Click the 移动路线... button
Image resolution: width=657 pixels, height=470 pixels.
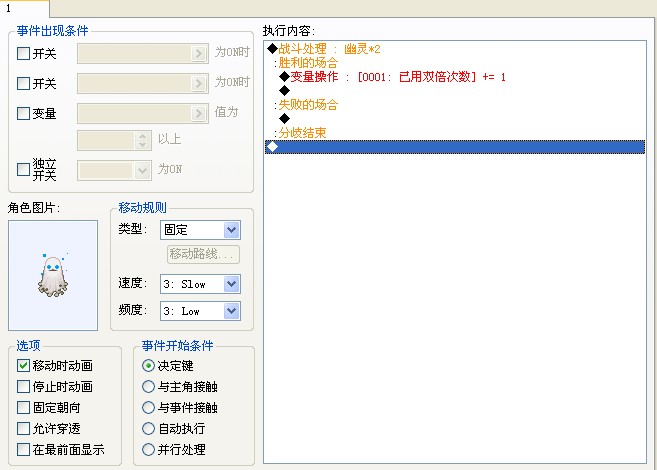point(204,254)
